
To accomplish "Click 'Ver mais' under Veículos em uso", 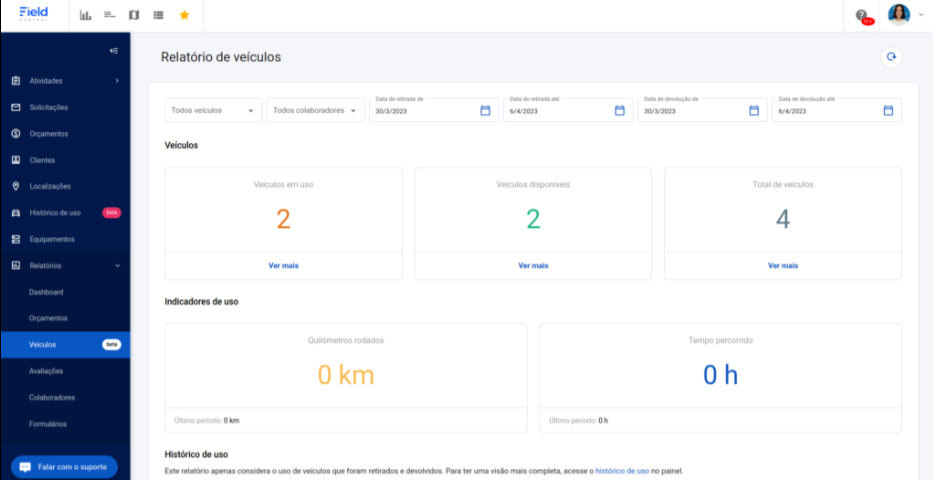I will (283, 266).
